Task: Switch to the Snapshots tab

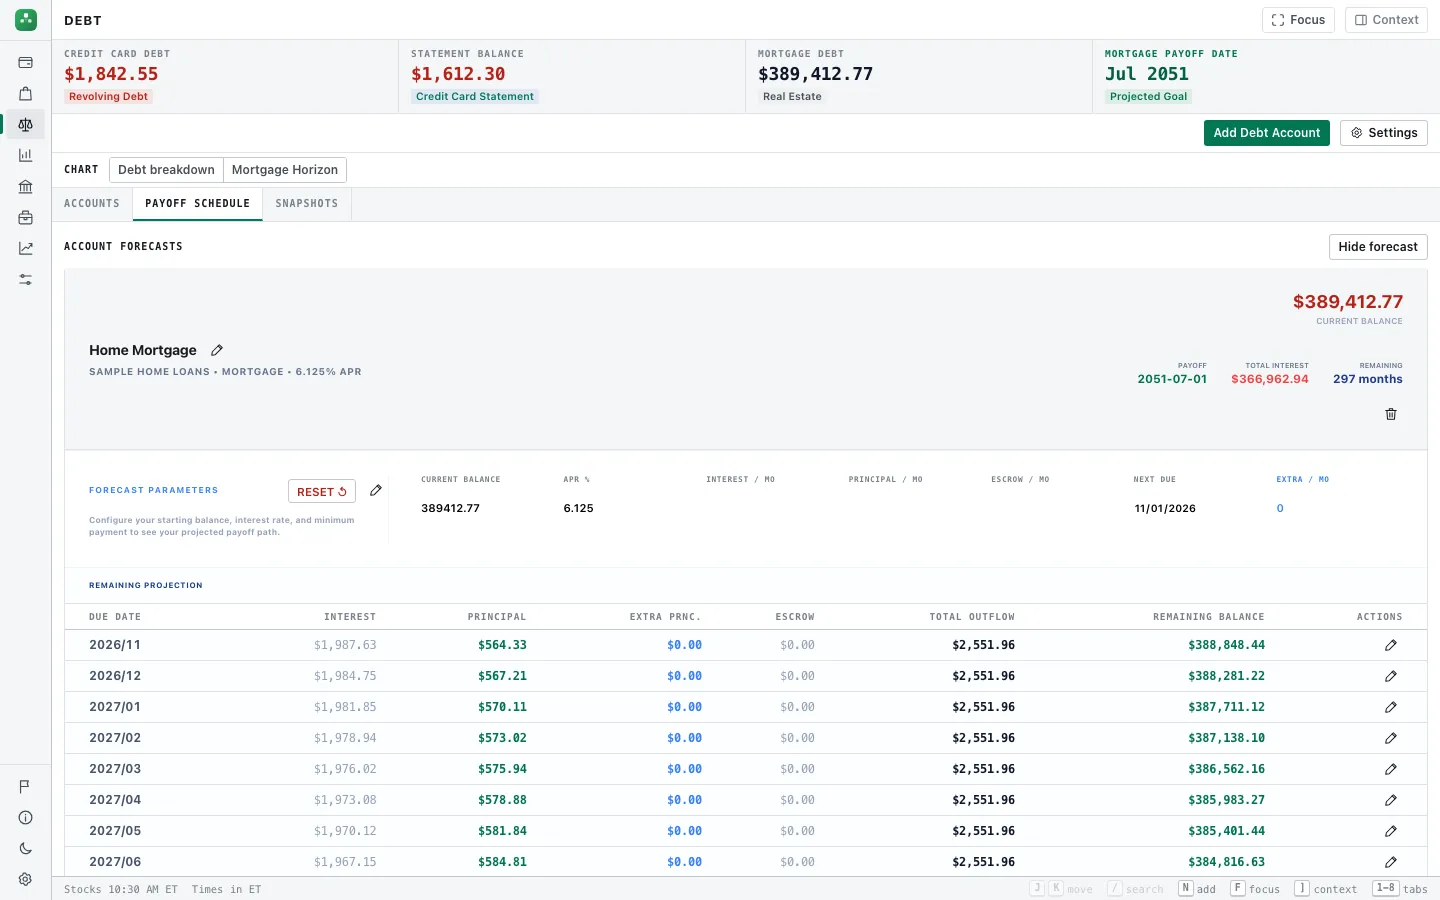Action: (x=307, y=204)
